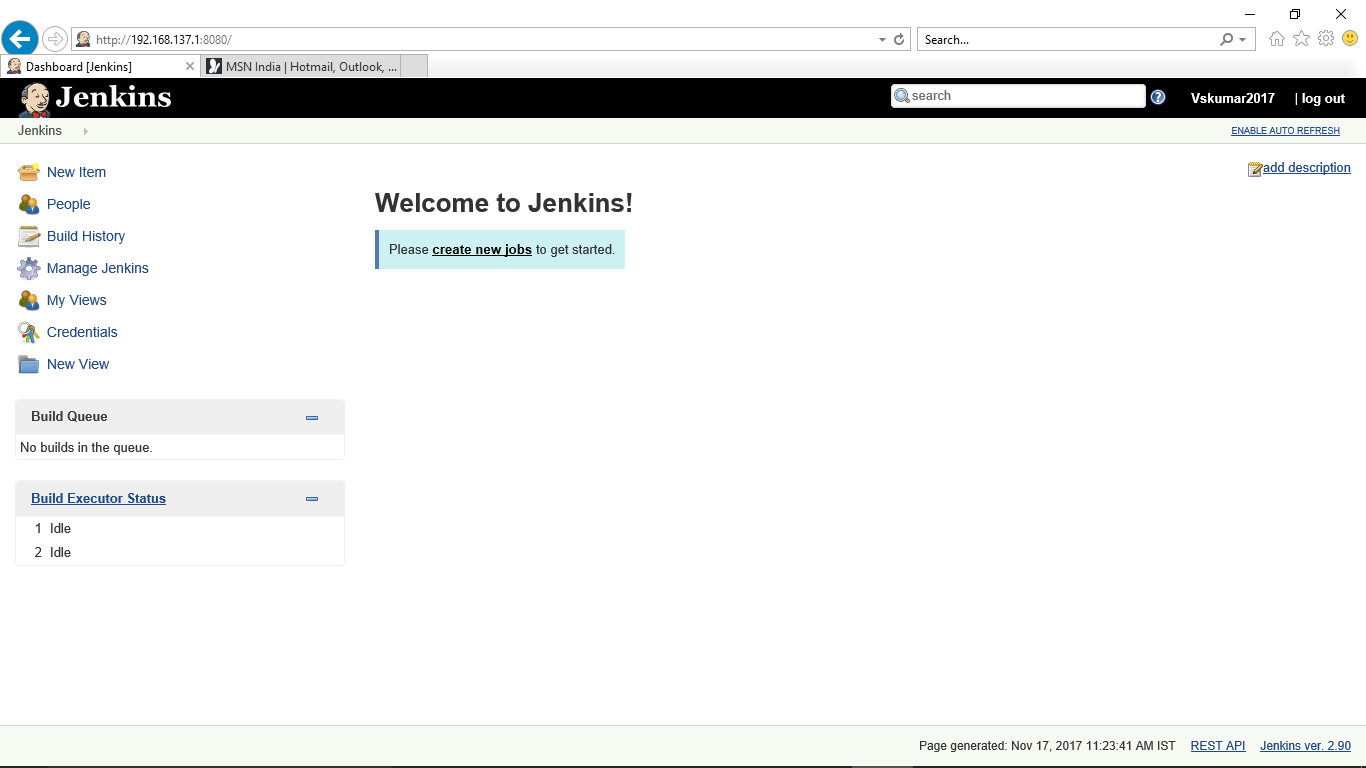Image resolution: width=1366 pixels, height=768 pixels.
Task: Click inside the Jenkins search box
Action: pyautogui.click(x=1020, y=95)
